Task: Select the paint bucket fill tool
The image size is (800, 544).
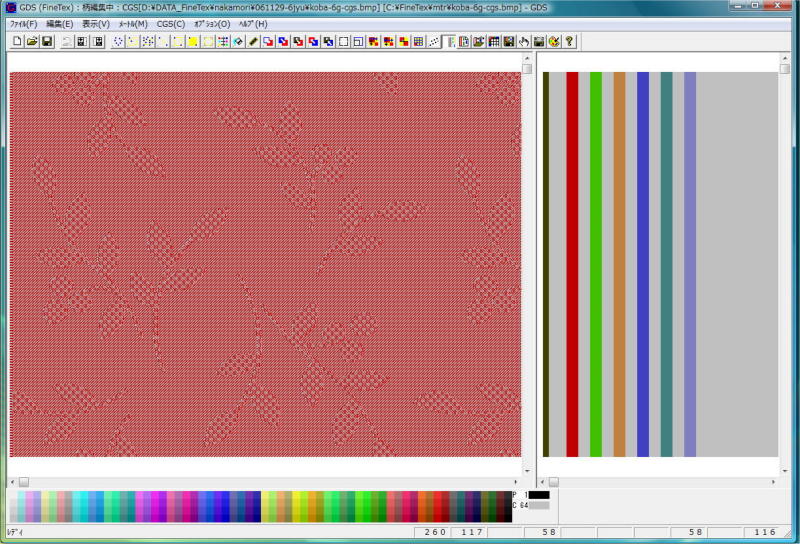Action: coord(238,41)
